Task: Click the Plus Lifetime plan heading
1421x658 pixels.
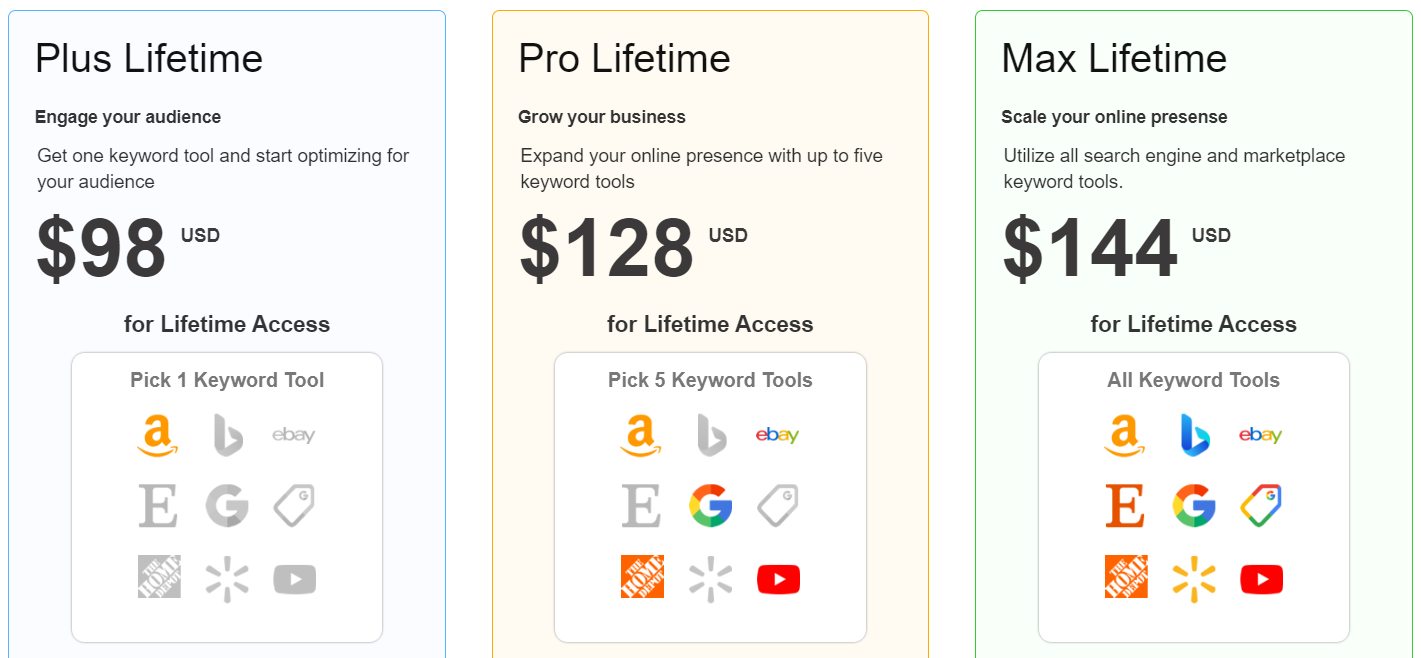Action: click(149, 59)
